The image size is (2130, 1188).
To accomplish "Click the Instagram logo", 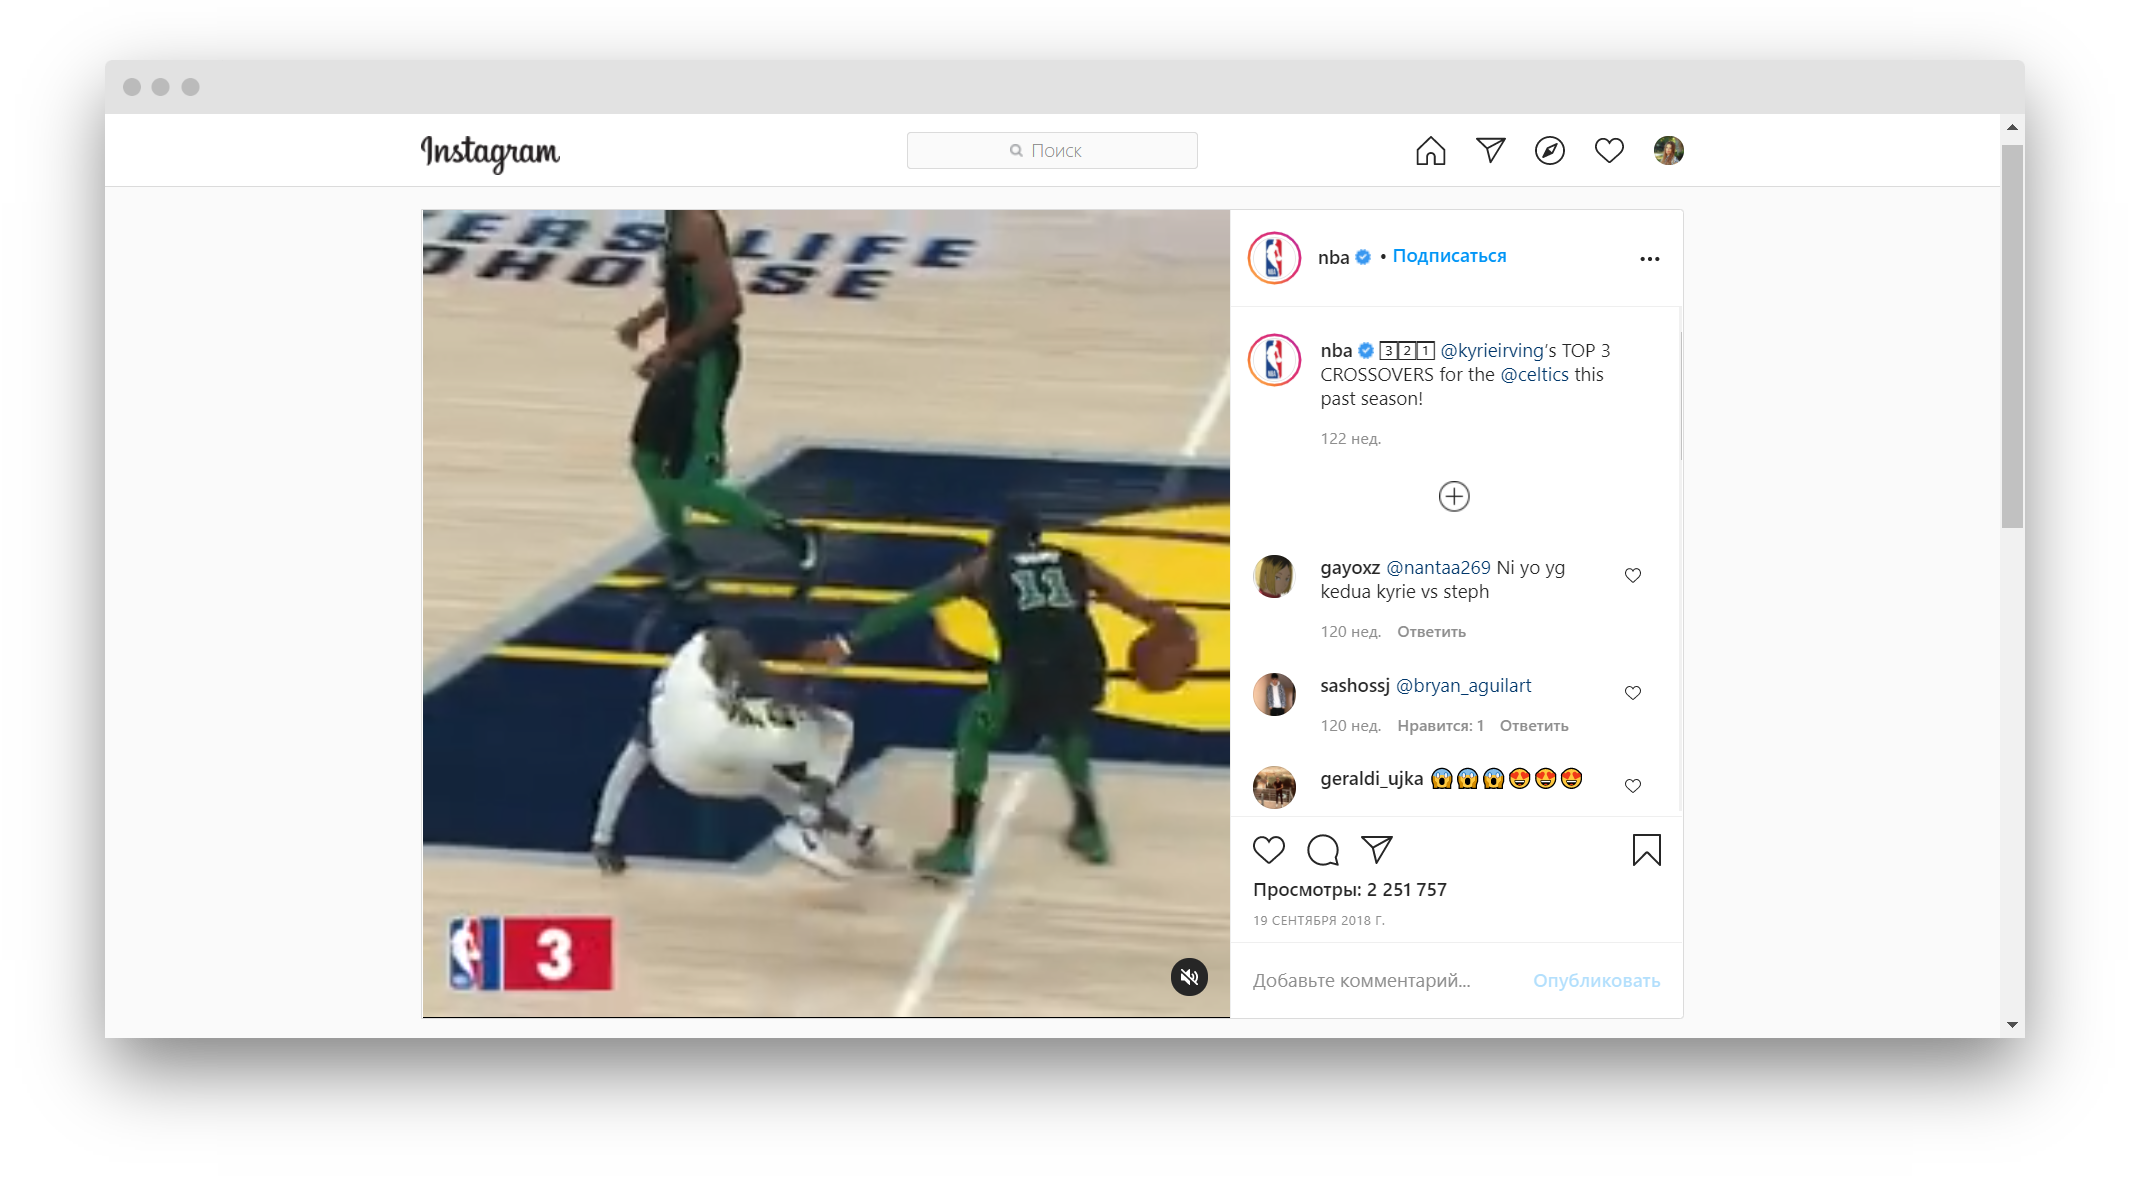I will tap(490, 152).
